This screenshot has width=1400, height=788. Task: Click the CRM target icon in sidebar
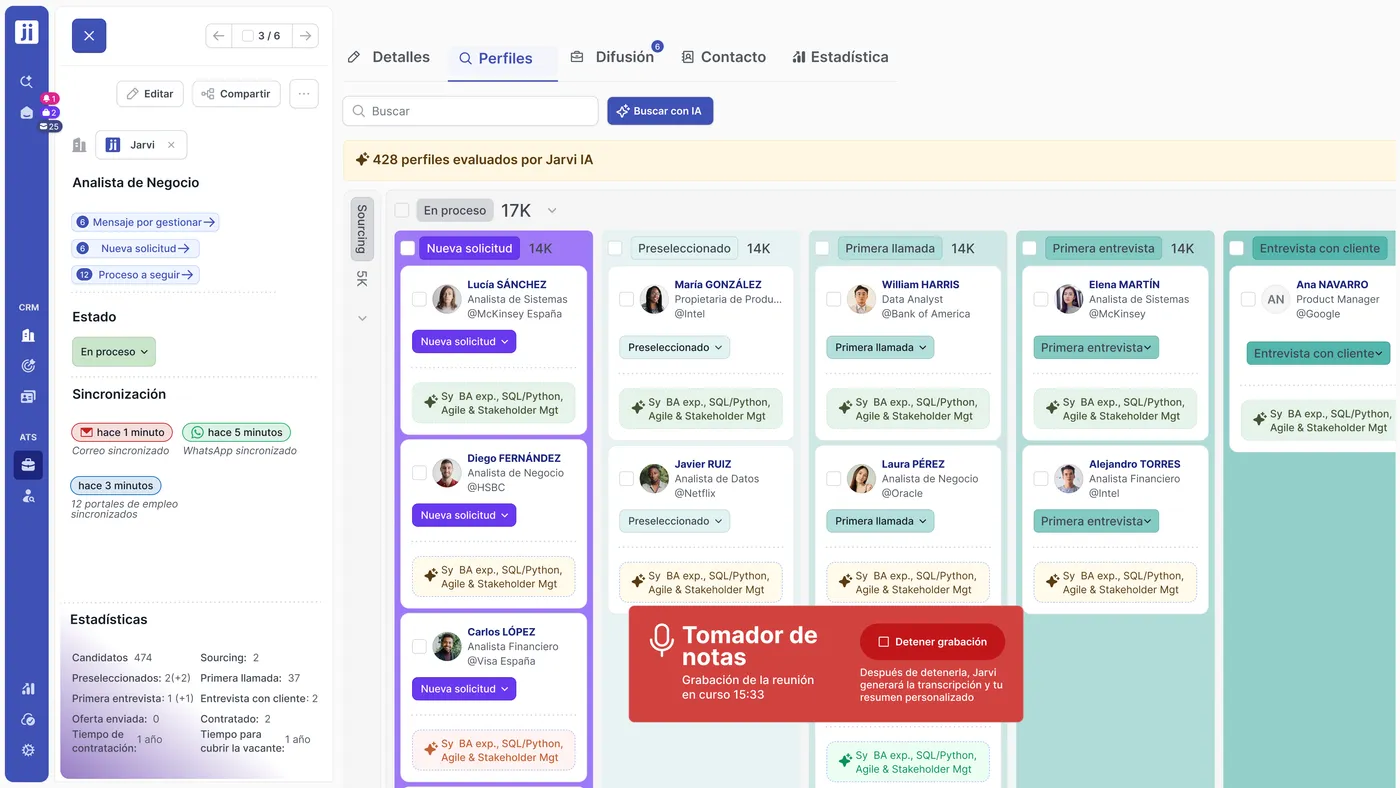(27, 366)
